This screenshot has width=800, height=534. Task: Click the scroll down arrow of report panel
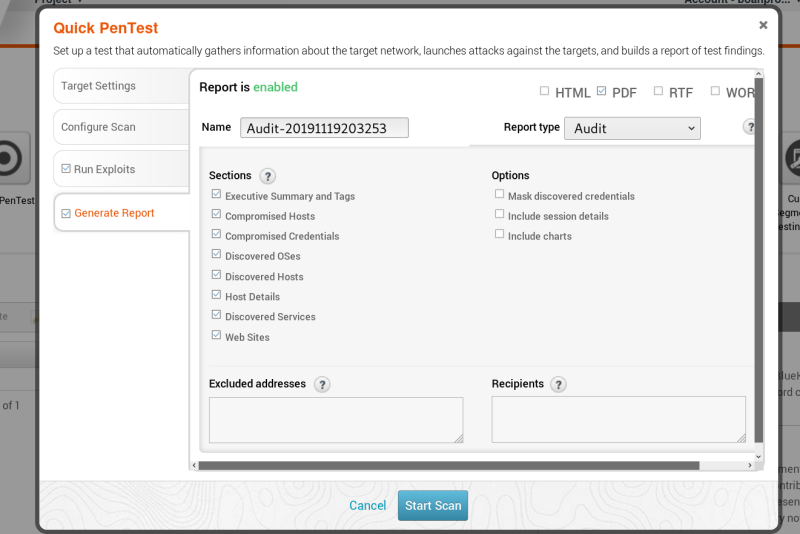(759, 456)
